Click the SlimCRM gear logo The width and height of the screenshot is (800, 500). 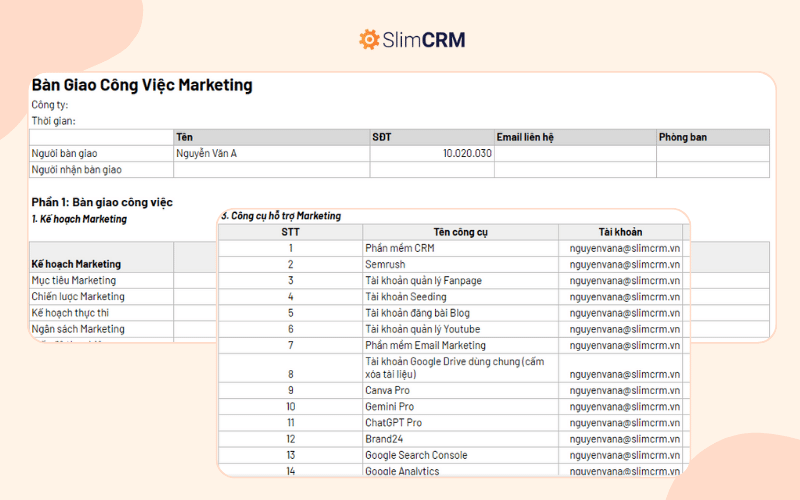coord(369,39)
